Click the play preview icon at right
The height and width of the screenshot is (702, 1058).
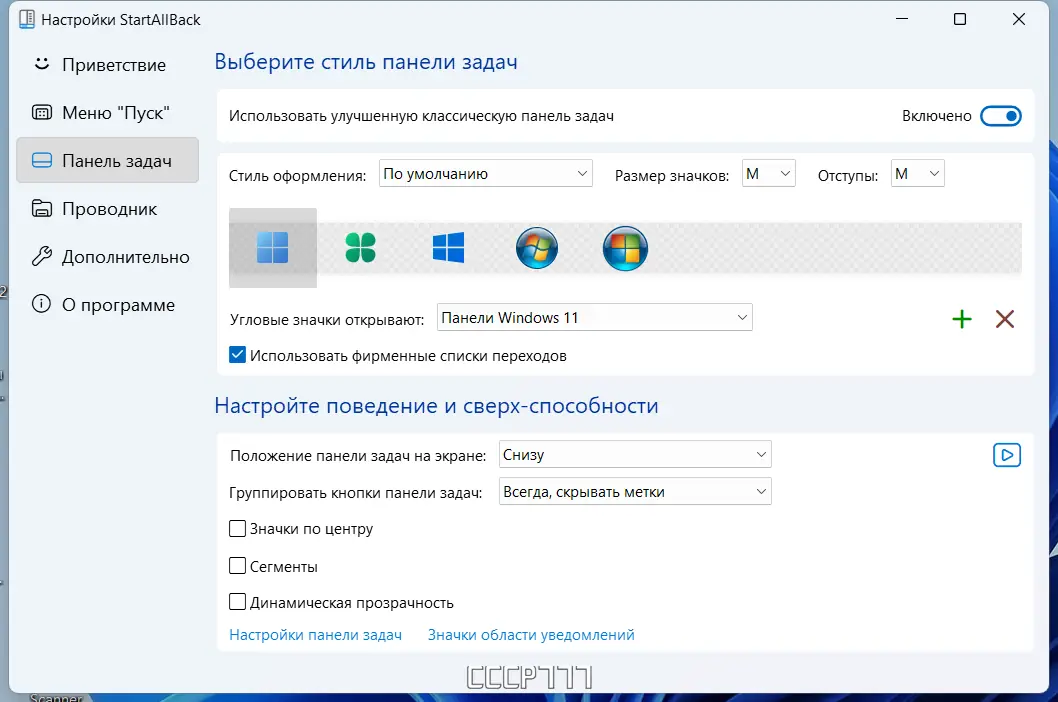click(x=1007, y=455)
